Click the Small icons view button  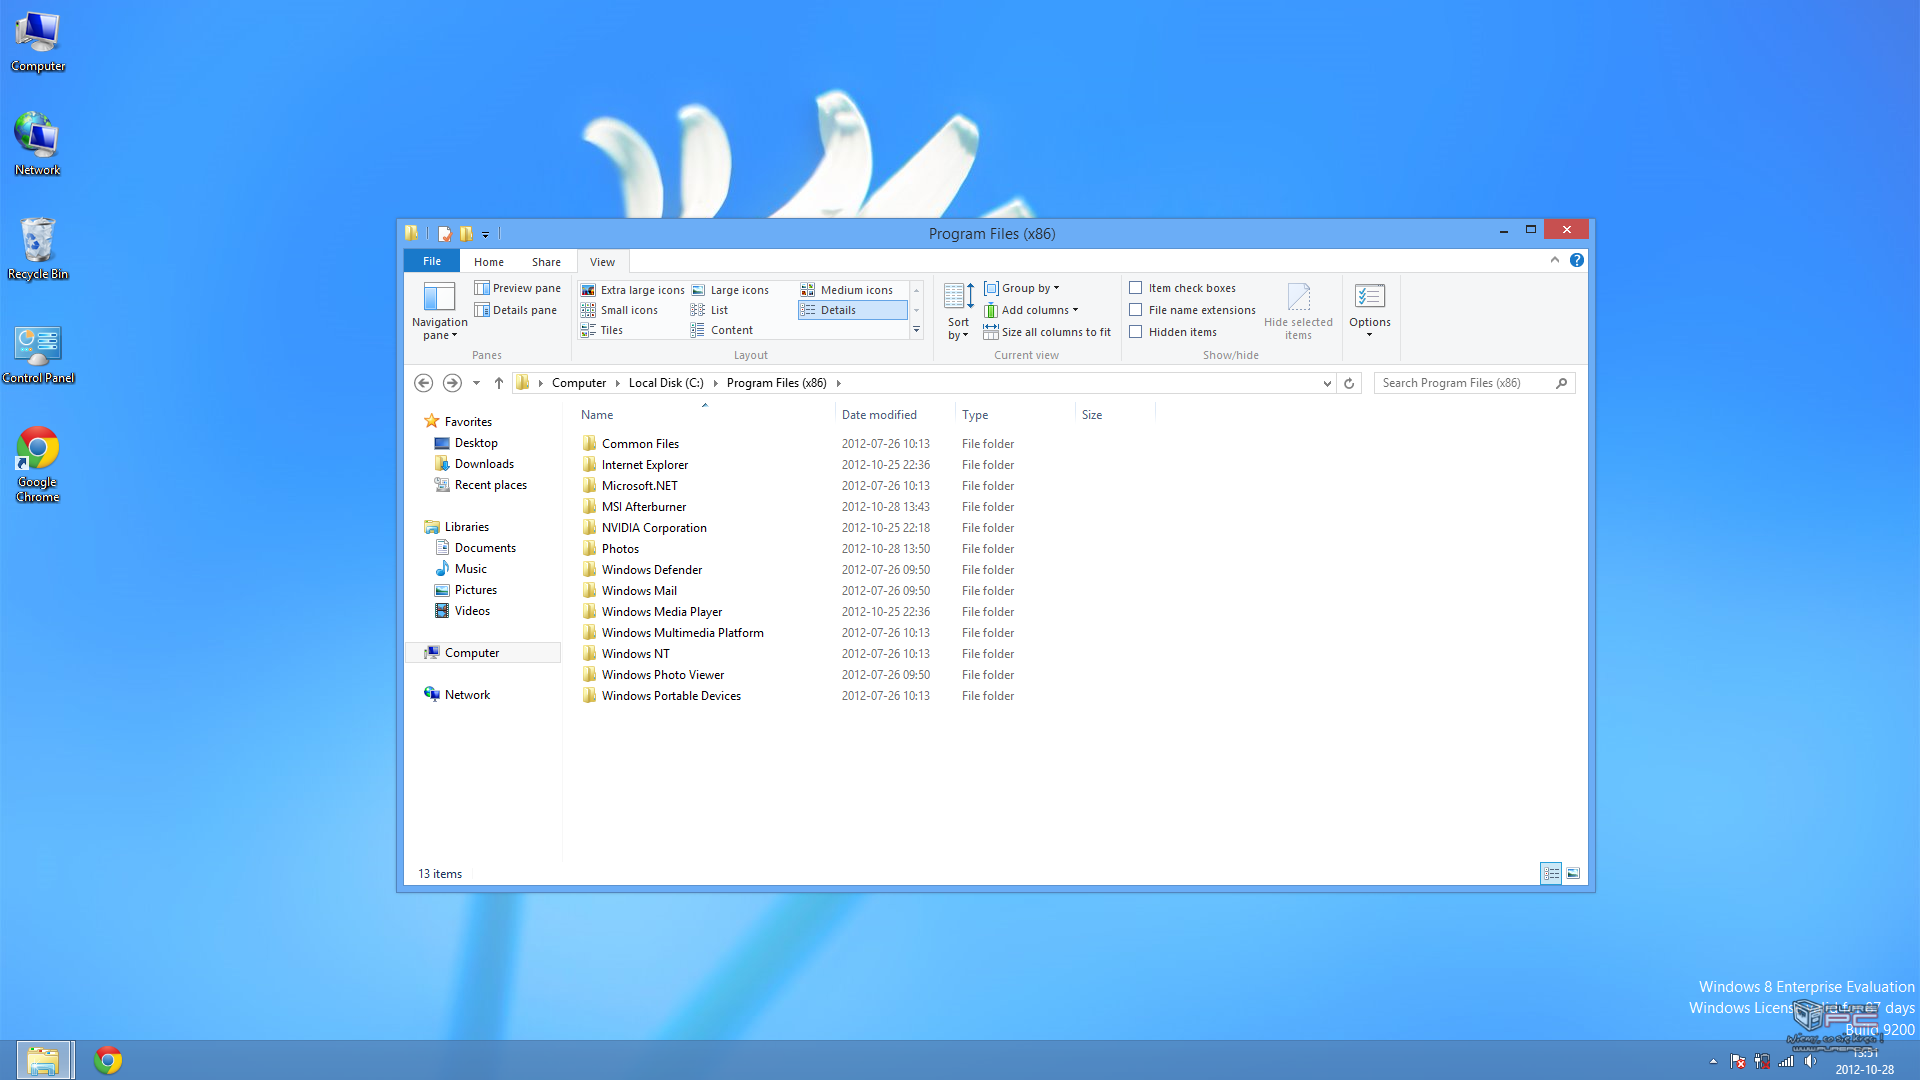[629, 309]
